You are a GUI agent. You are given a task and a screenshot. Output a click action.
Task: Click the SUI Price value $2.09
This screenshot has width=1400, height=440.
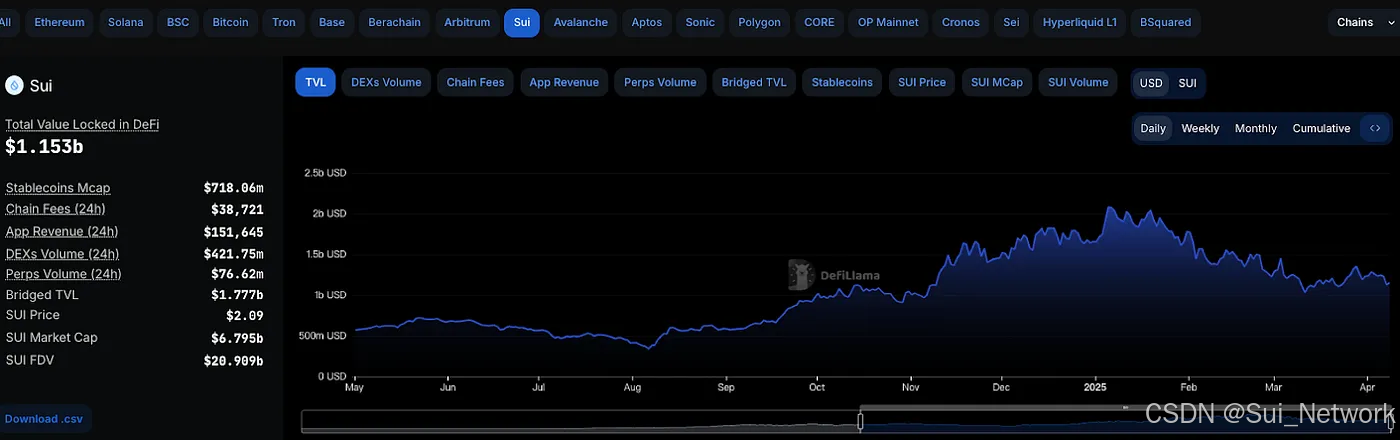245,316
